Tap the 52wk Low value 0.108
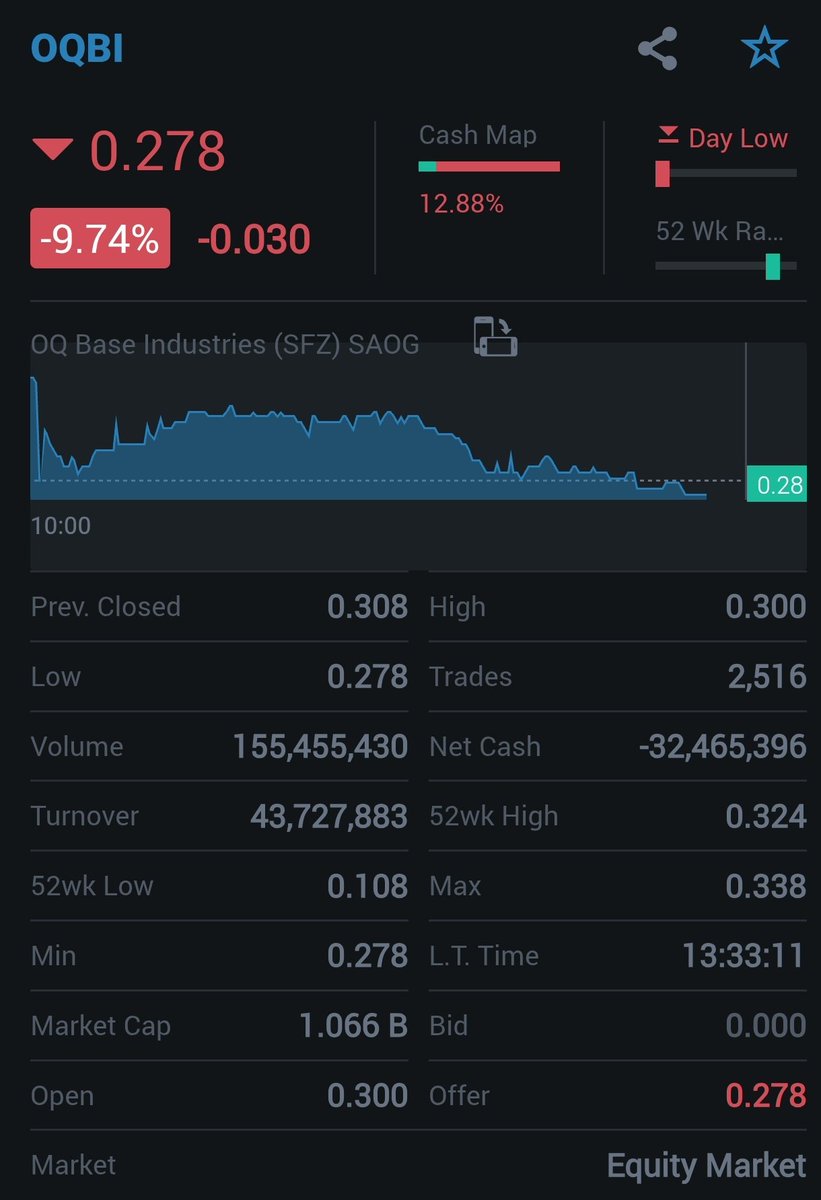The height and width of the screenshot is (1200, 821). (367, 886)
